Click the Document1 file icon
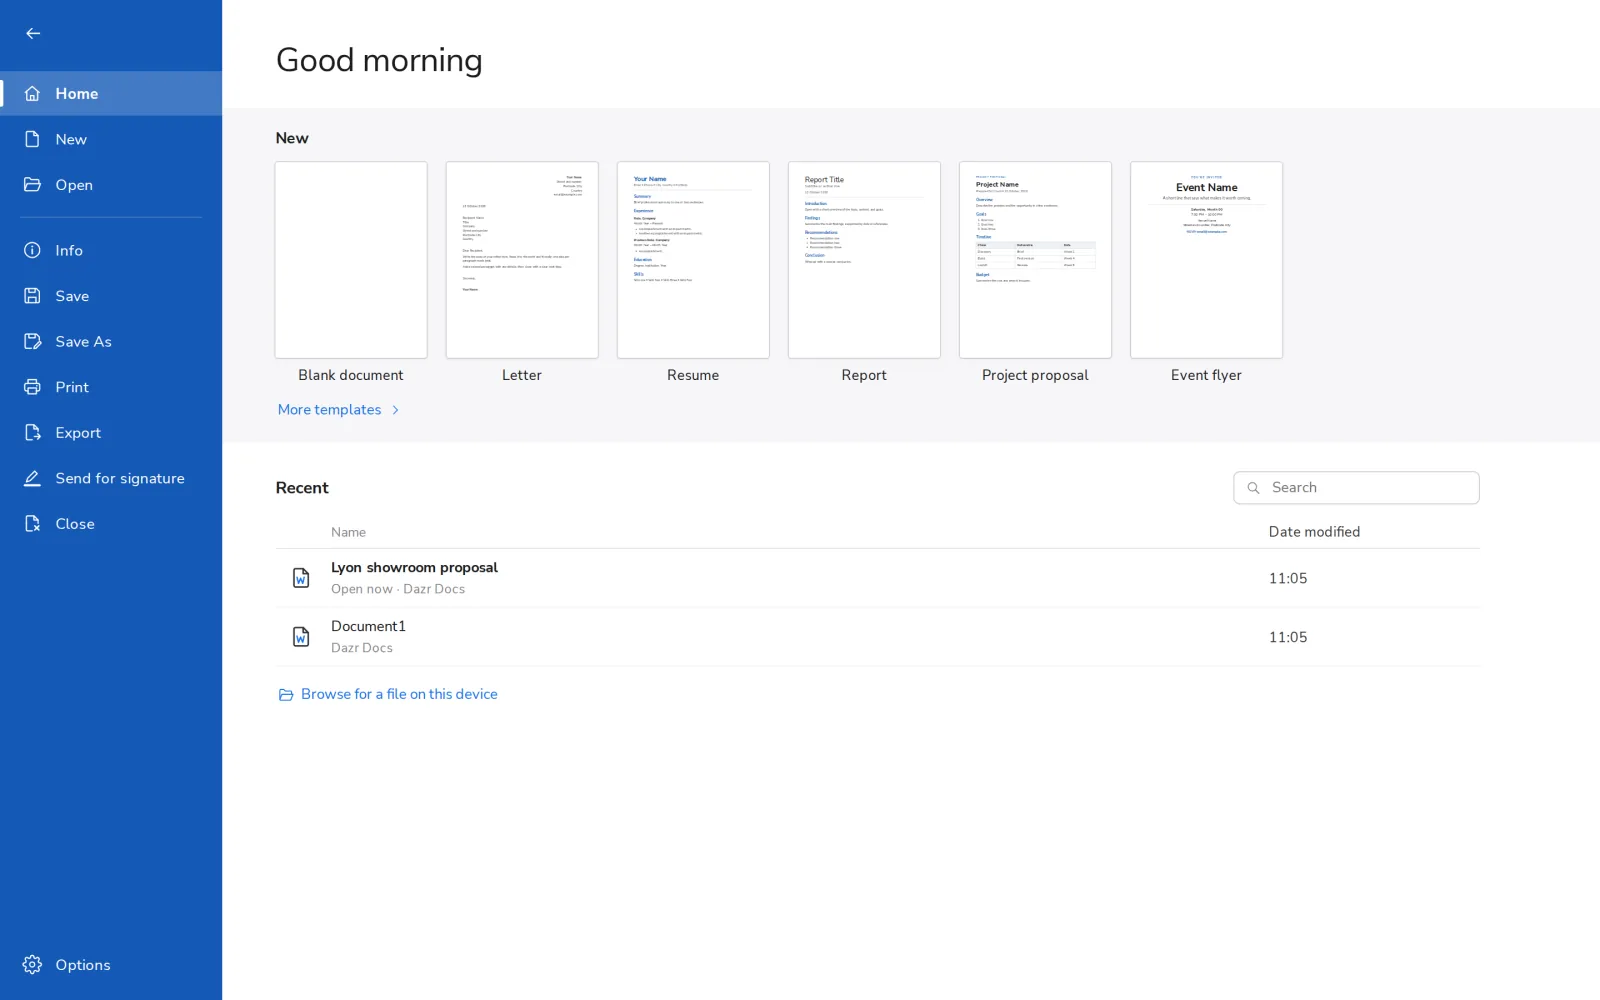 coord(301,637)
